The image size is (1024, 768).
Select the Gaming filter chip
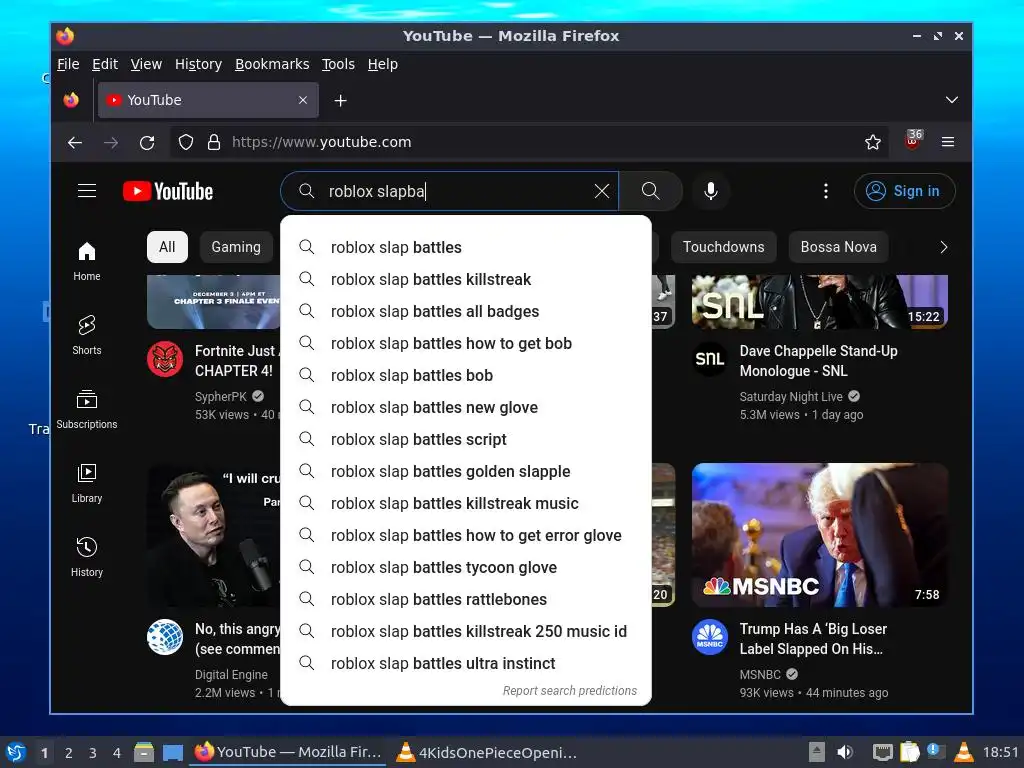pyautogui.click(x=236, y=247)
